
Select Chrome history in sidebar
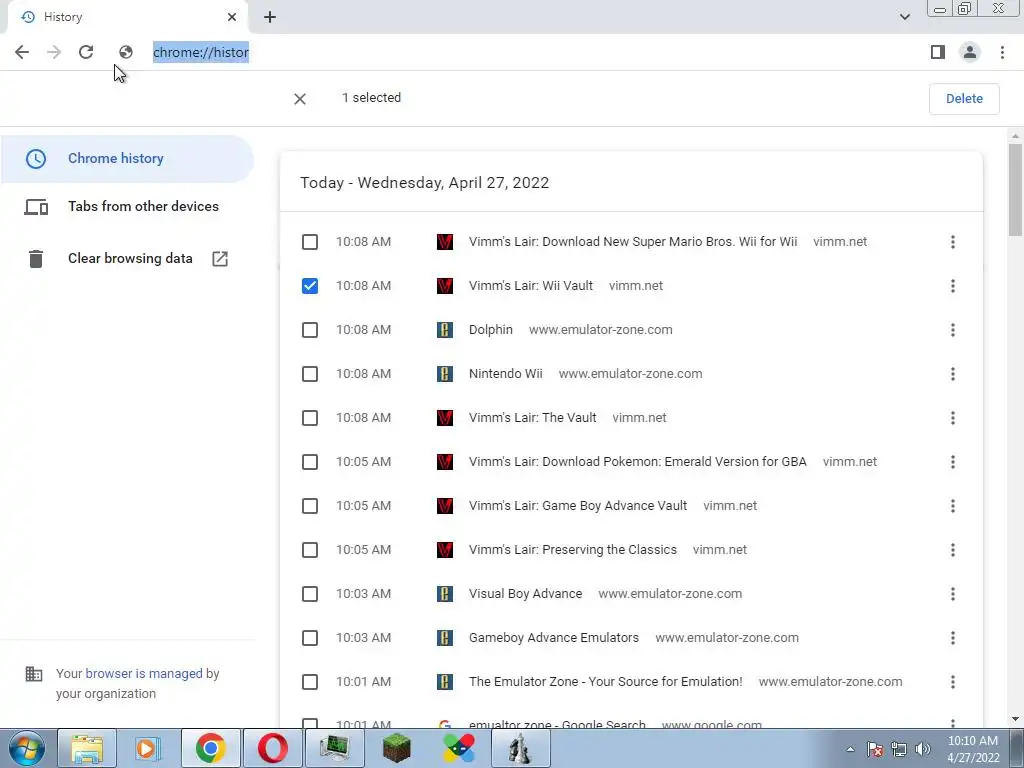(x=127, y=159)
